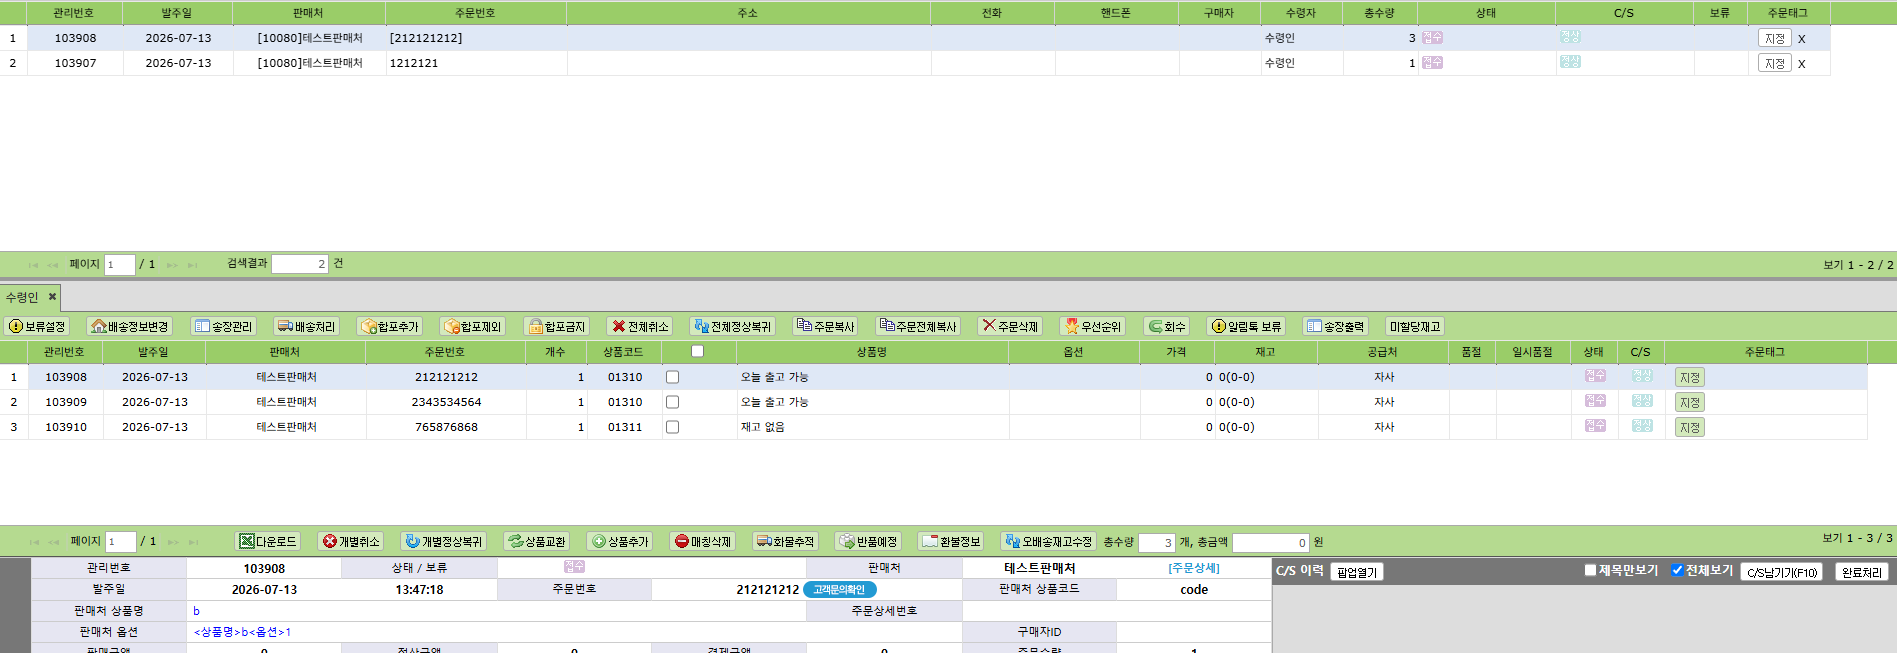Tick checkbox for order 2343534564 row
This screenshot has height=653, width=1897.
pos(673,402)
